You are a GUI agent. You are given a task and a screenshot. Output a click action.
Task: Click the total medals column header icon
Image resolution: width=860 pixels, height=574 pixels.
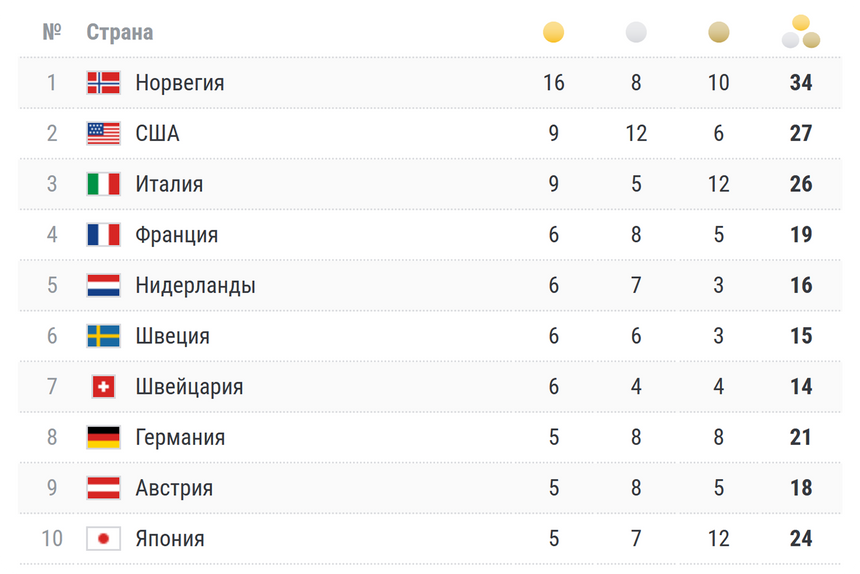click(800, 32)
